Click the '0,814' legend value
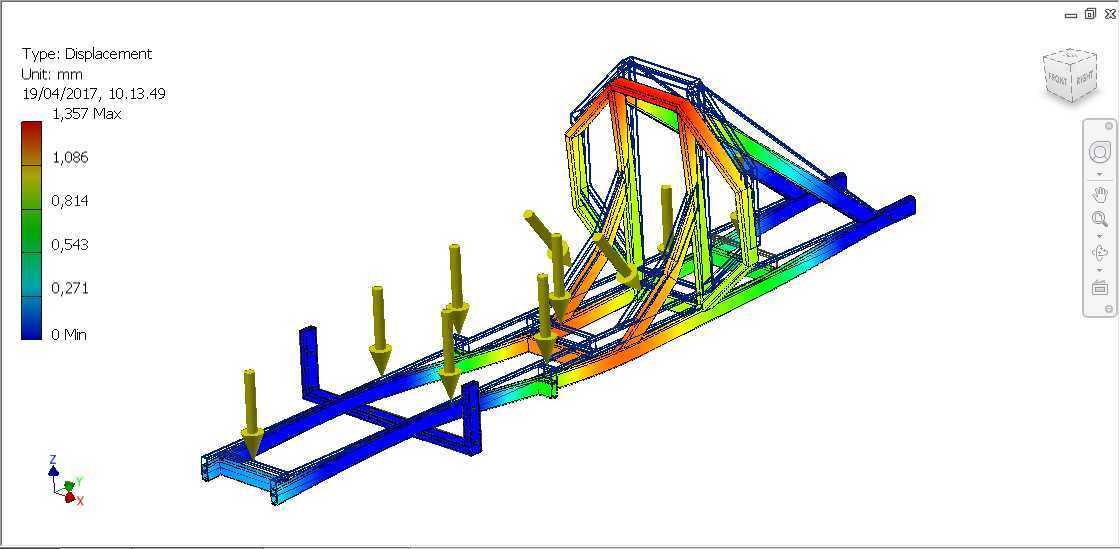This screenshot has height=549, width=1120. point(70,201)
